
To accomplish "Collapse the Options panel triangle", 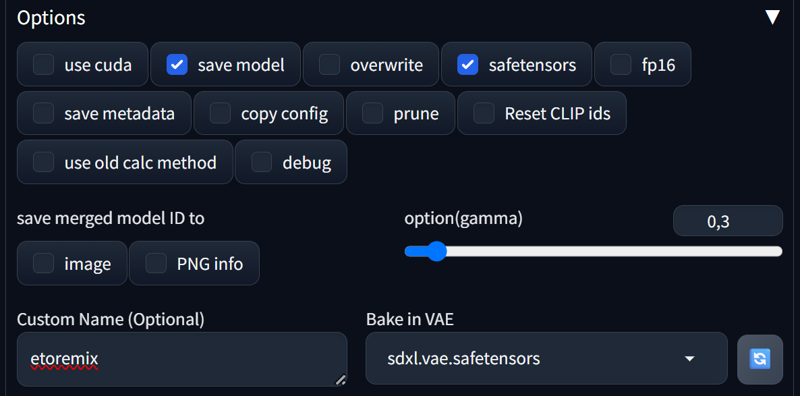I will [x=772, y=18].
